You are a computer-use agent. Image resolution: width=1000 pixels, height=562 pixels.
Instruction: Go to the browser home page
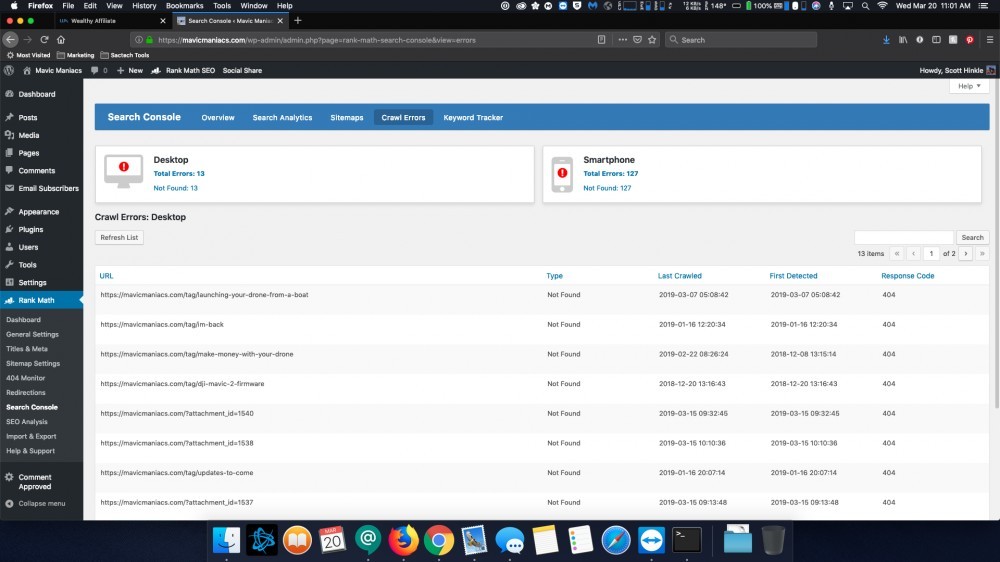click(61, 40)
